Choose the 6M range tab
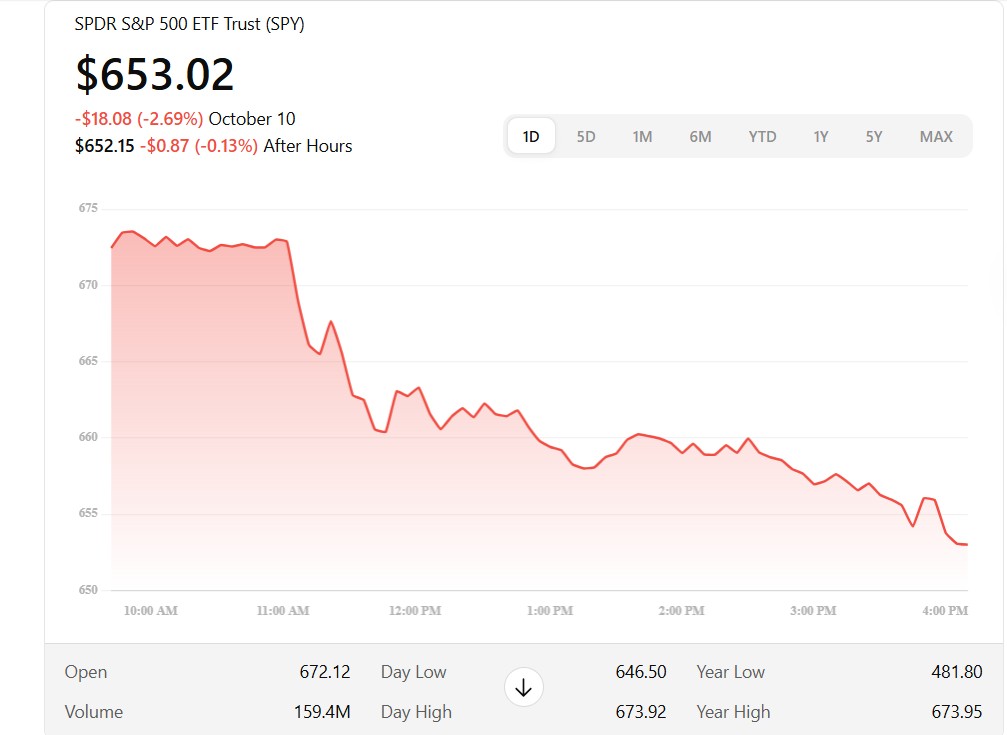Image resolution: width=1007 pixels, height=735 pixels. 700,136
